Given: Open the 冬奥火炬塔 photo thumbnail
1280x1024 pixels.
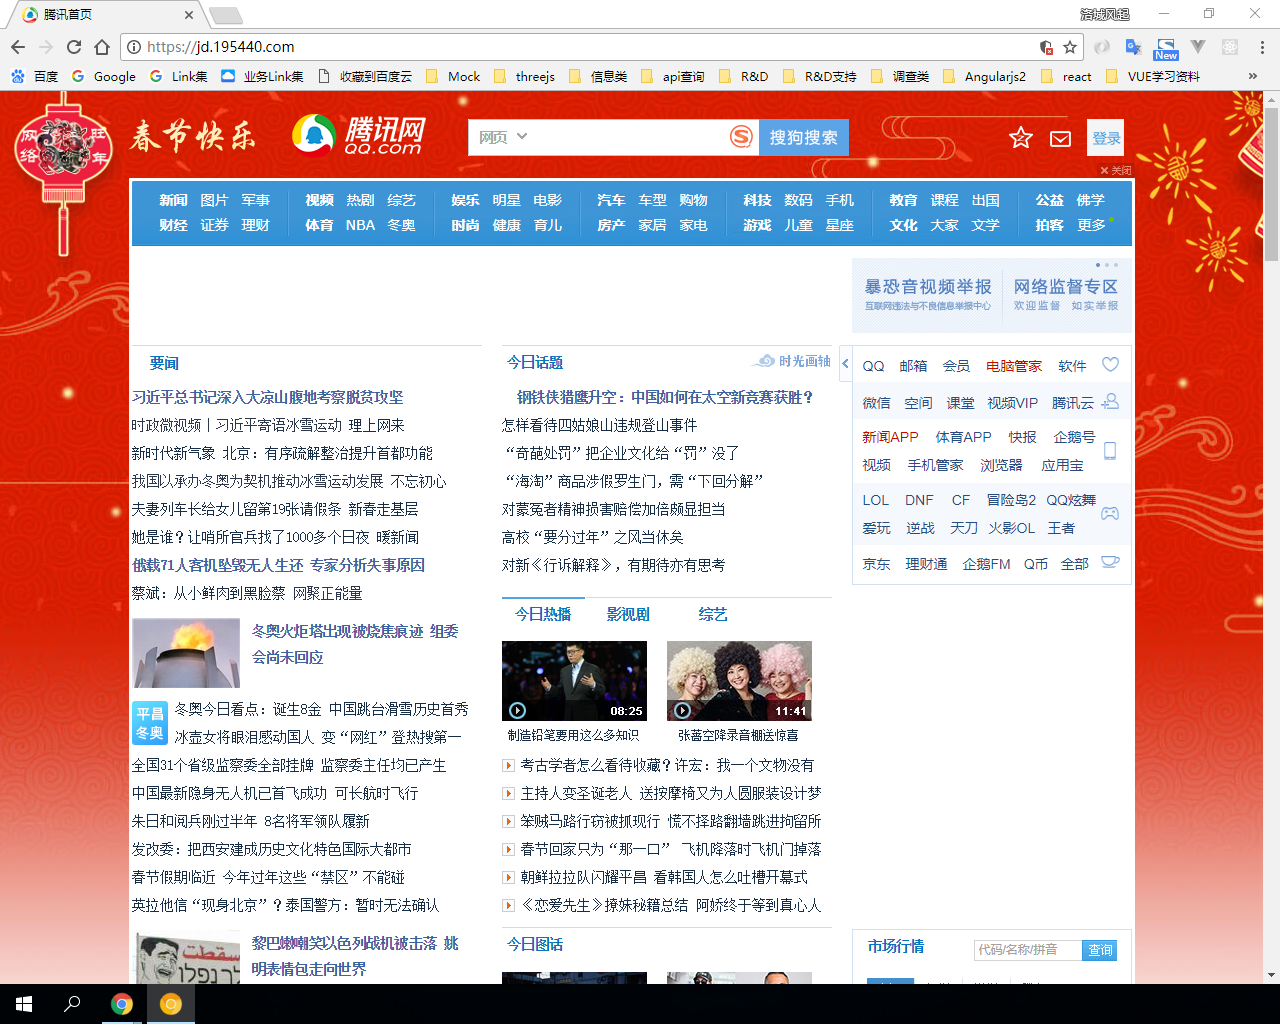Looking at the screenshot, I should point(186,653).
